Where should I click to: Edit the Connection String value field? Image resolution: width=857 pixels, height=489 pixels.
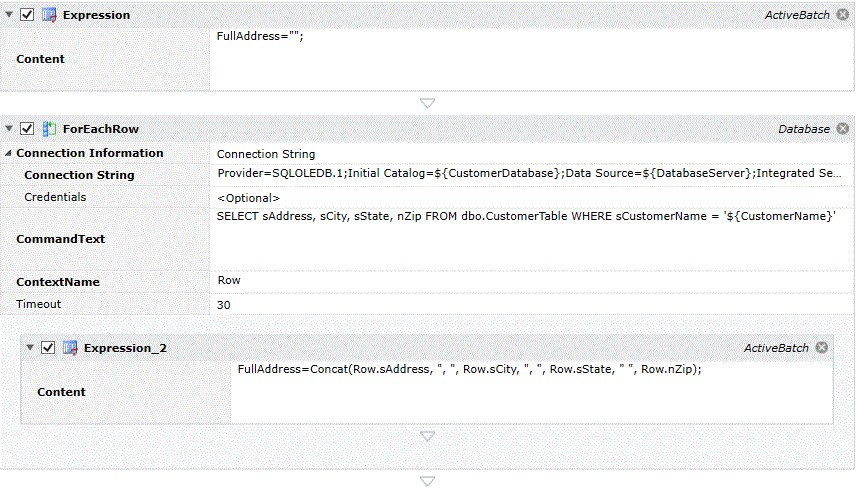pyautogui.click(x=532, y=174)
